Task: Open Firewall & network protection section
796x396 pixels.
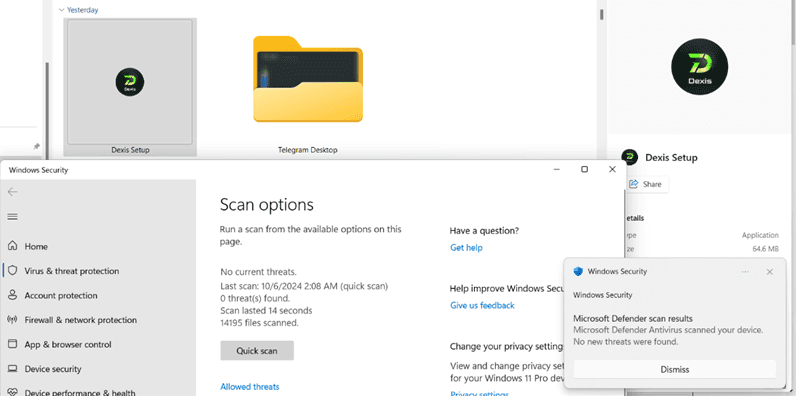Action: point(81,320)
